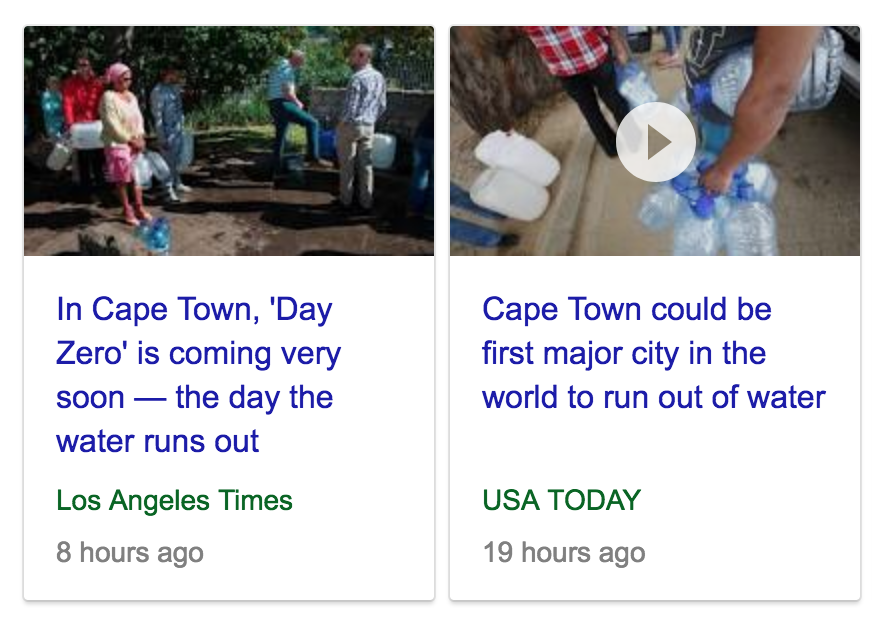
Task: Click the 'water runs out' headline line
Action: click(x=157, y=442)
